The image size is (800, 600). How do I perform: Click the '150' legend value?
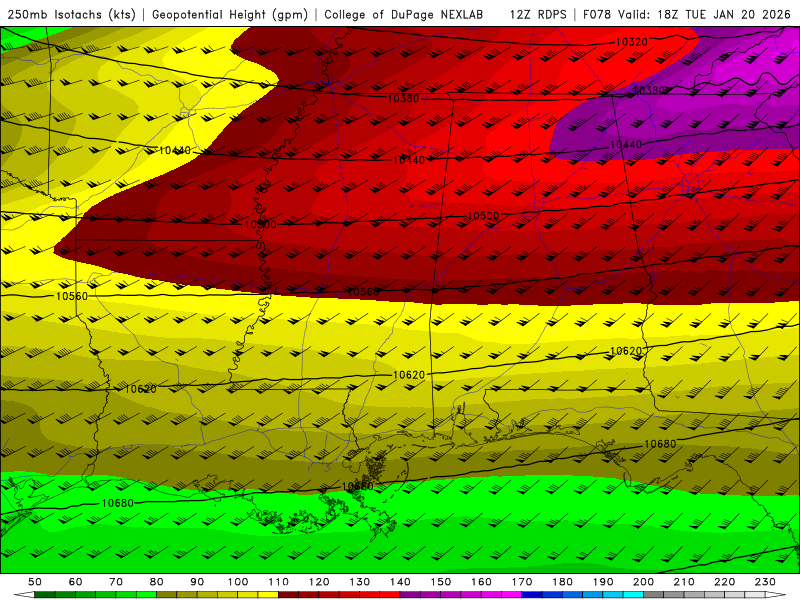click(441, 582)
